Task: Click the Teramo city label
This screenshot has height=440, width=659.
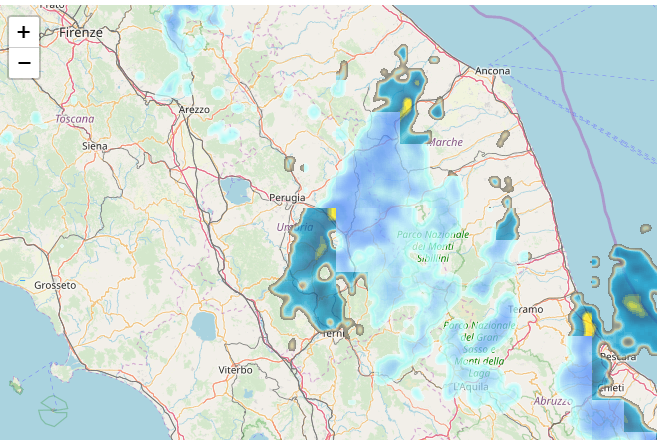Action: click(525, 310)
